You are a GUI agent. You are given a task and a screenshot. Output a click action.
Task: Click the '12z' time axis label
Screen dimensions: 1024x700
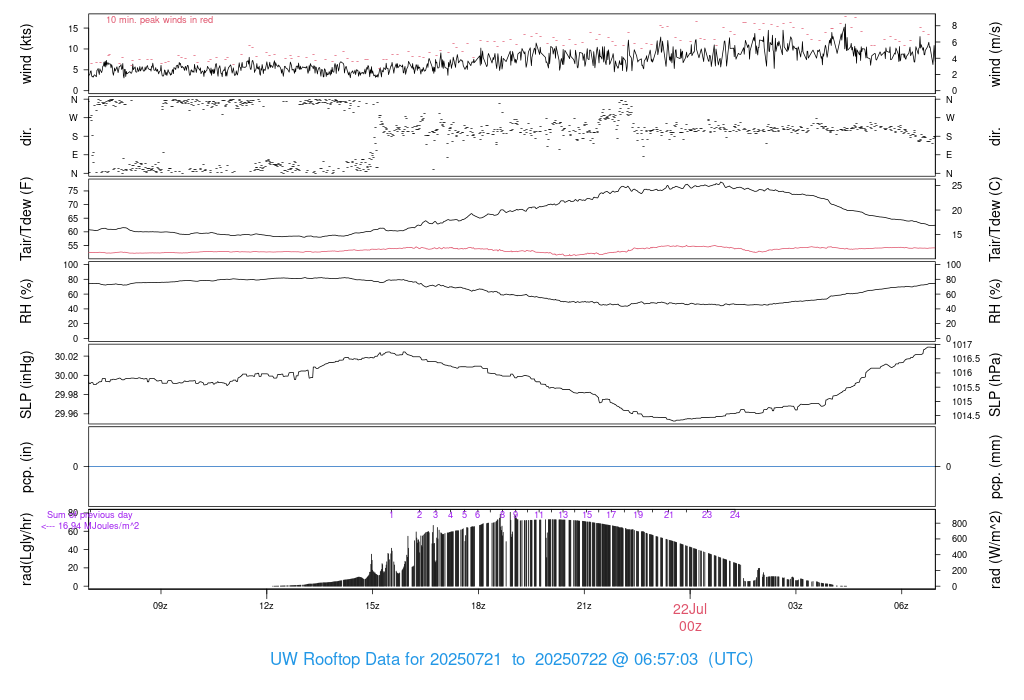point(266,606)
